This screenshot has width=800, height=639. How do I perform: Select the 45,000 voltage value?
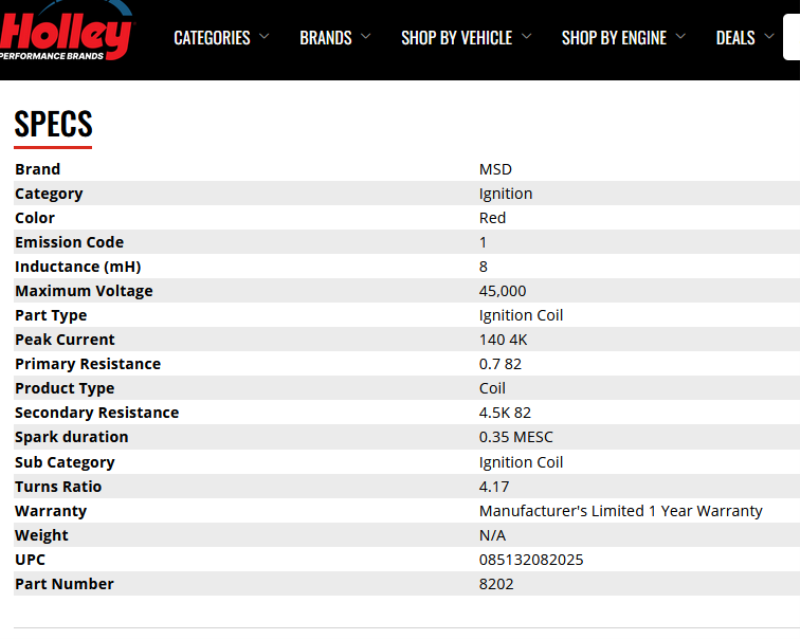point(503,291)
